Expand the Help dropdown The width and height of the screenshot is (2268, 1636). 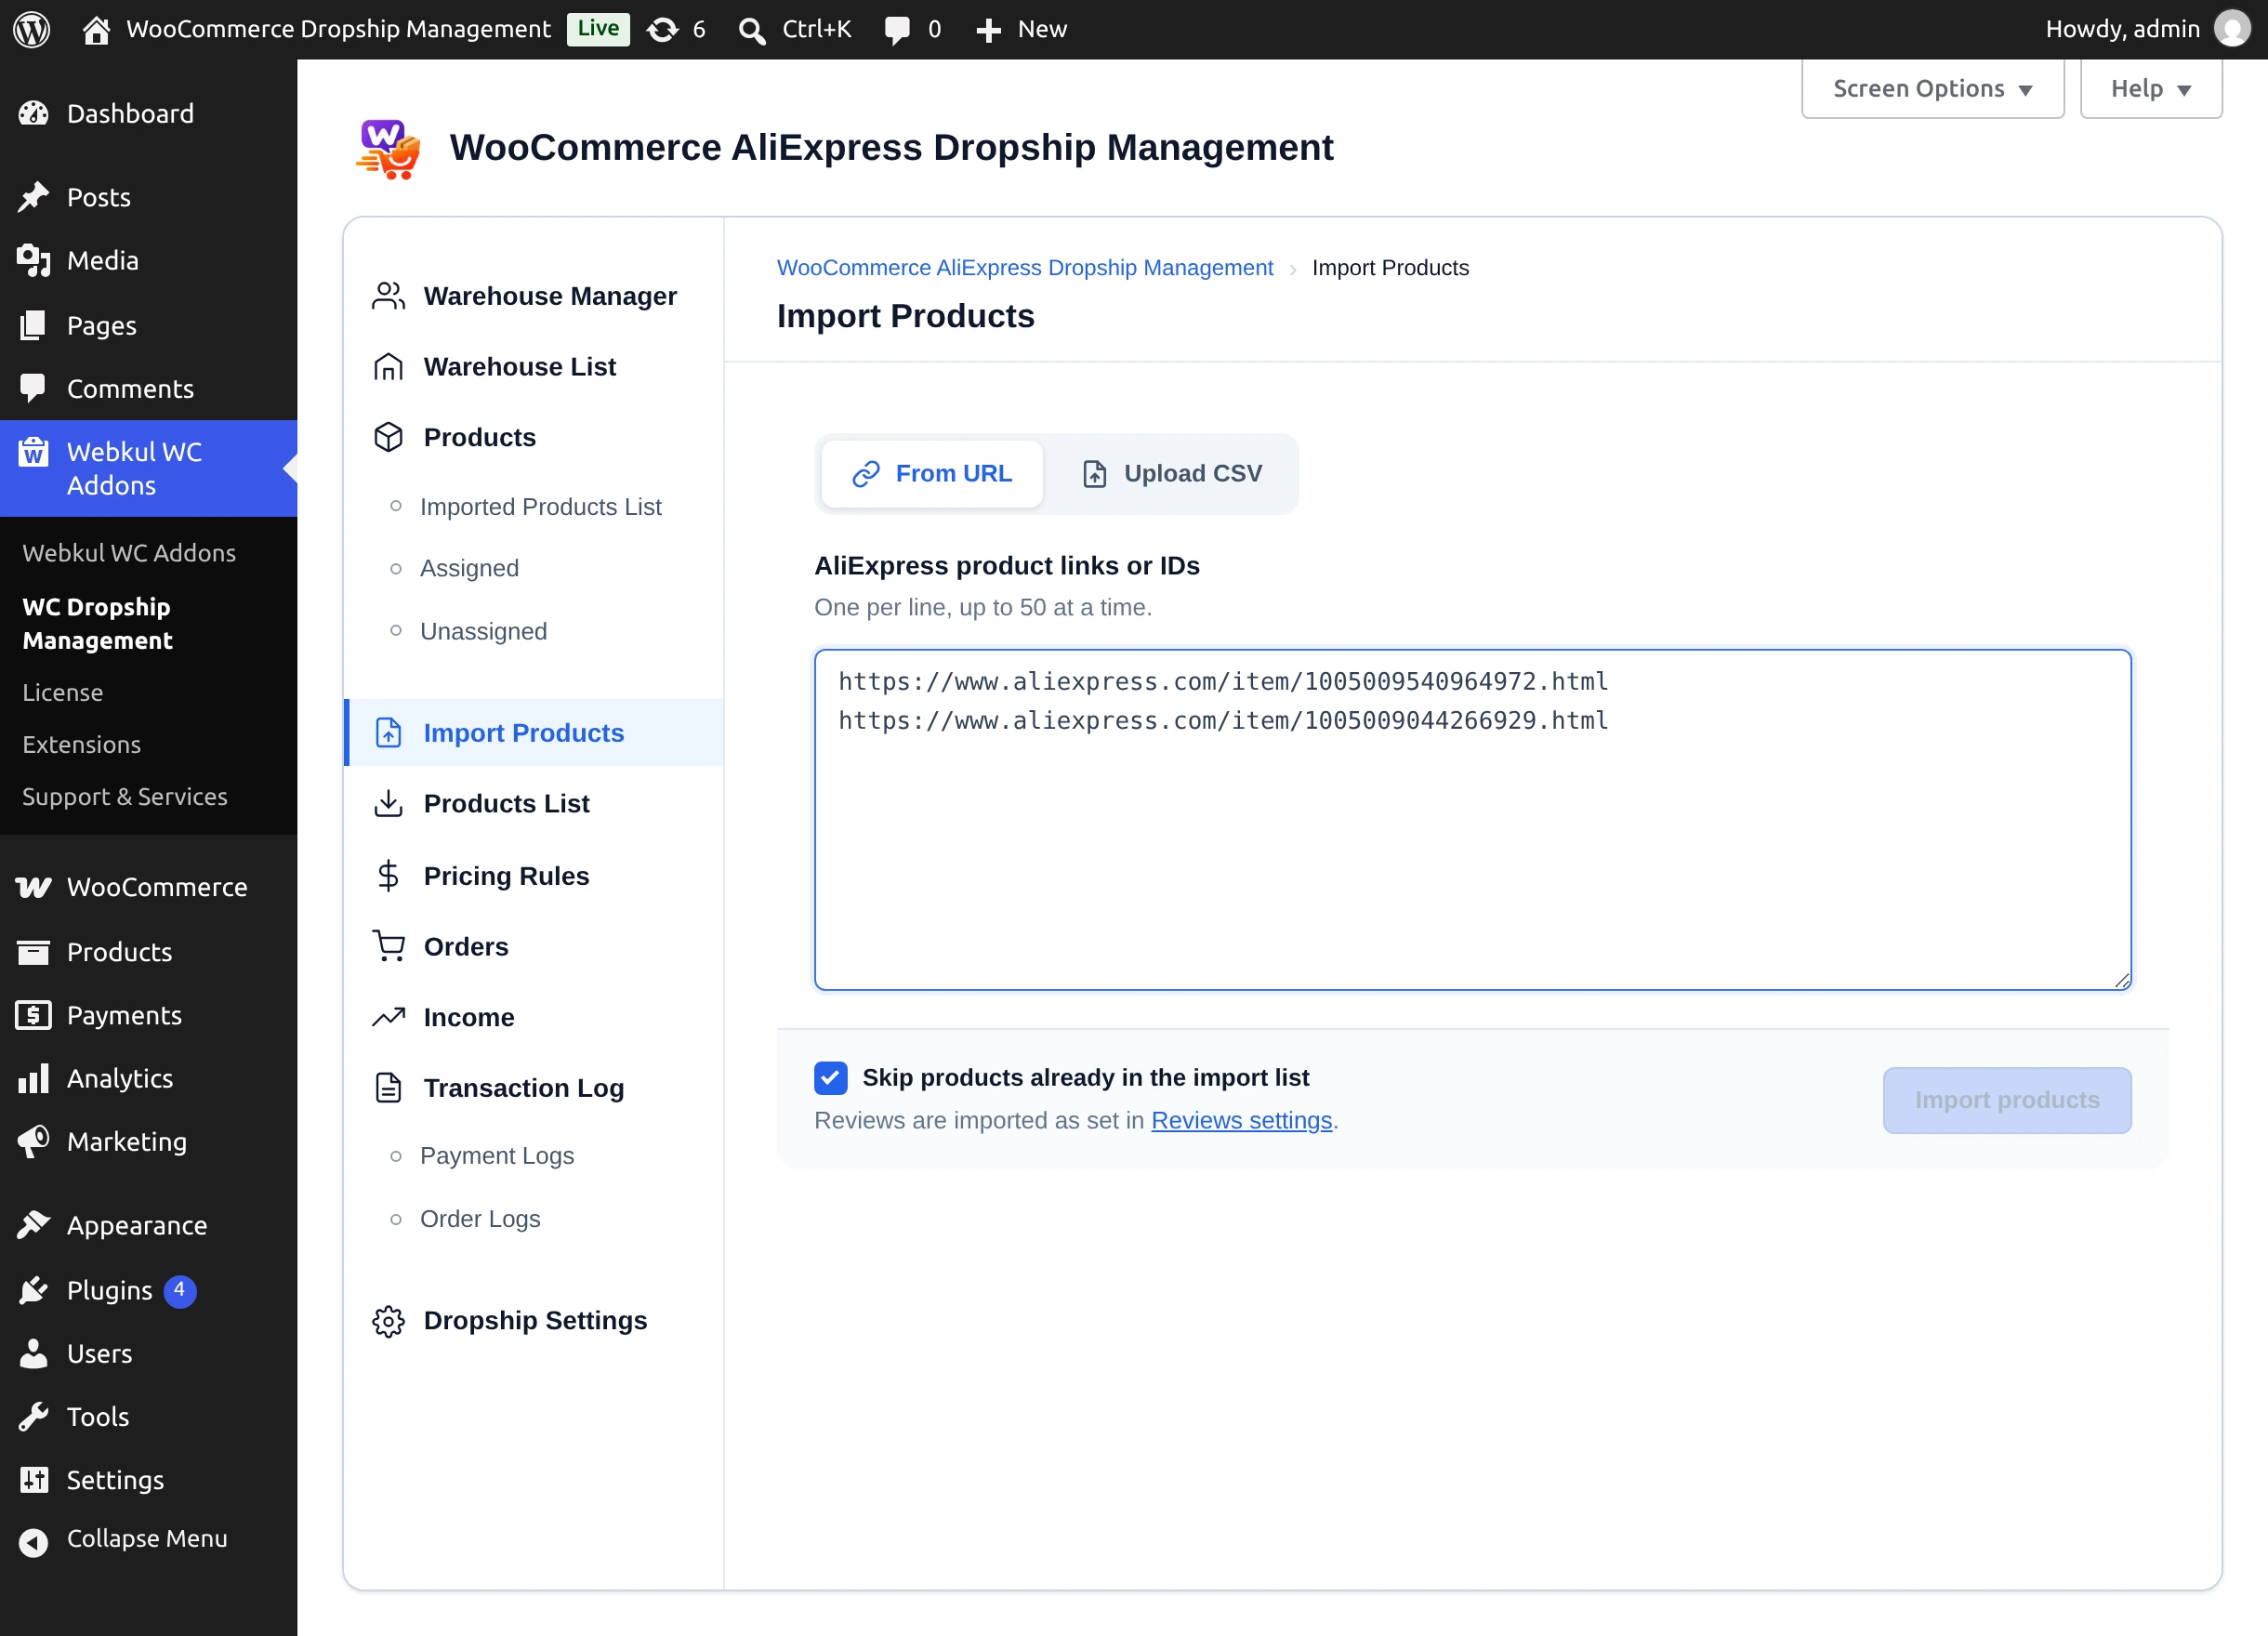(2150, 88)
